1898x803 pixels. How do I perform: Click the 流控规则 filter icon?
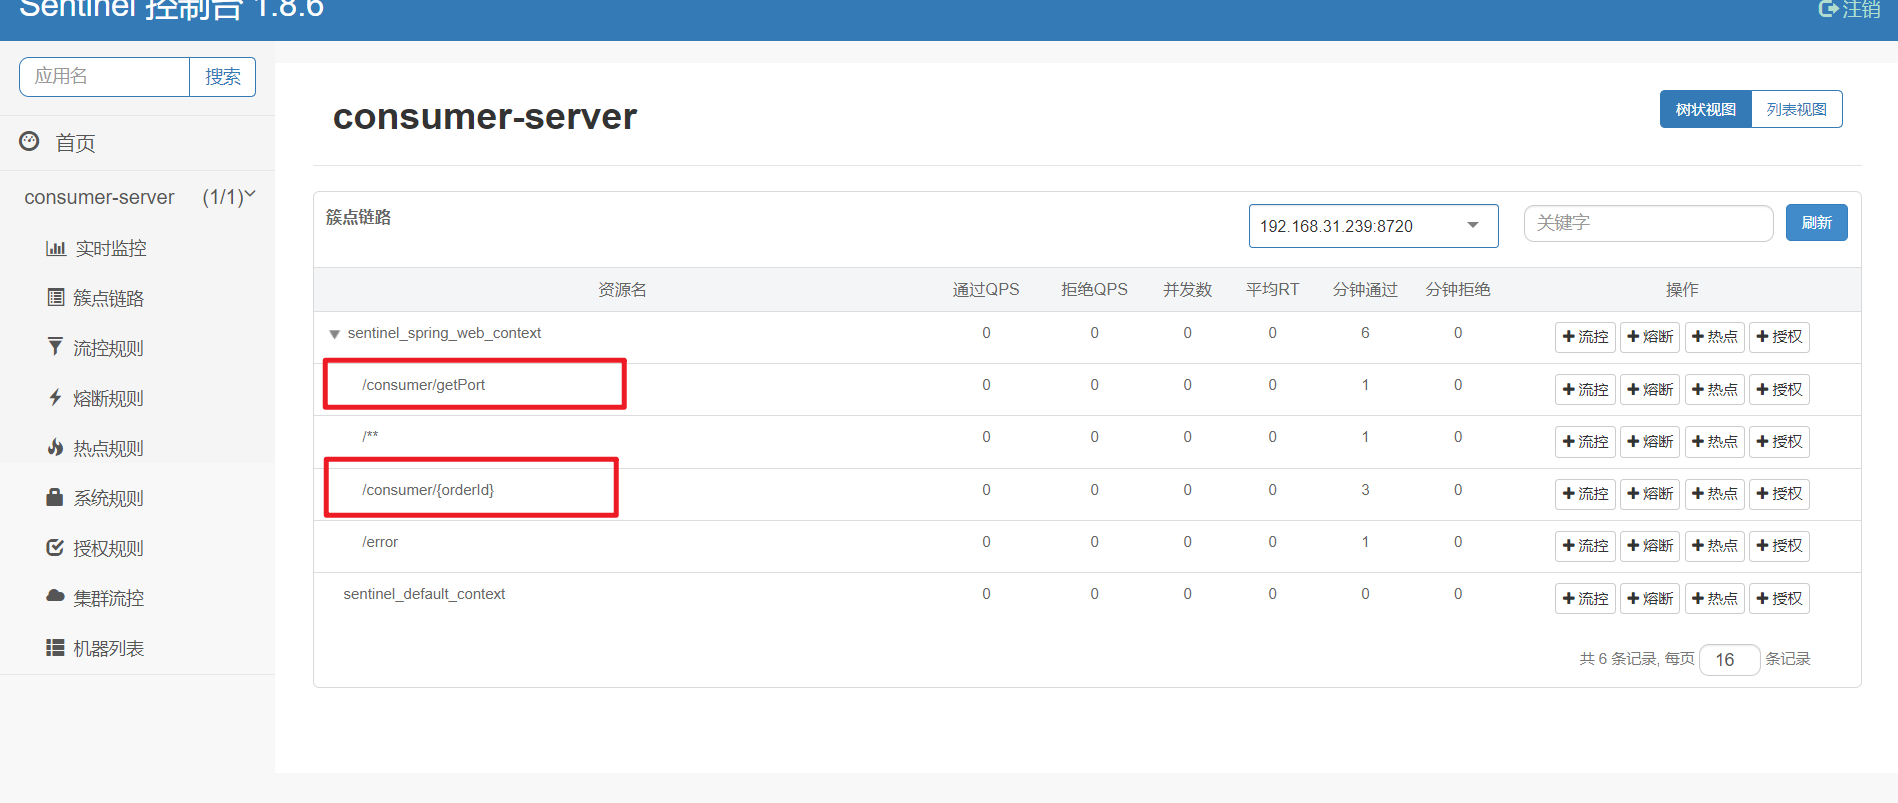pyautogui.click(x=55, y=346)
